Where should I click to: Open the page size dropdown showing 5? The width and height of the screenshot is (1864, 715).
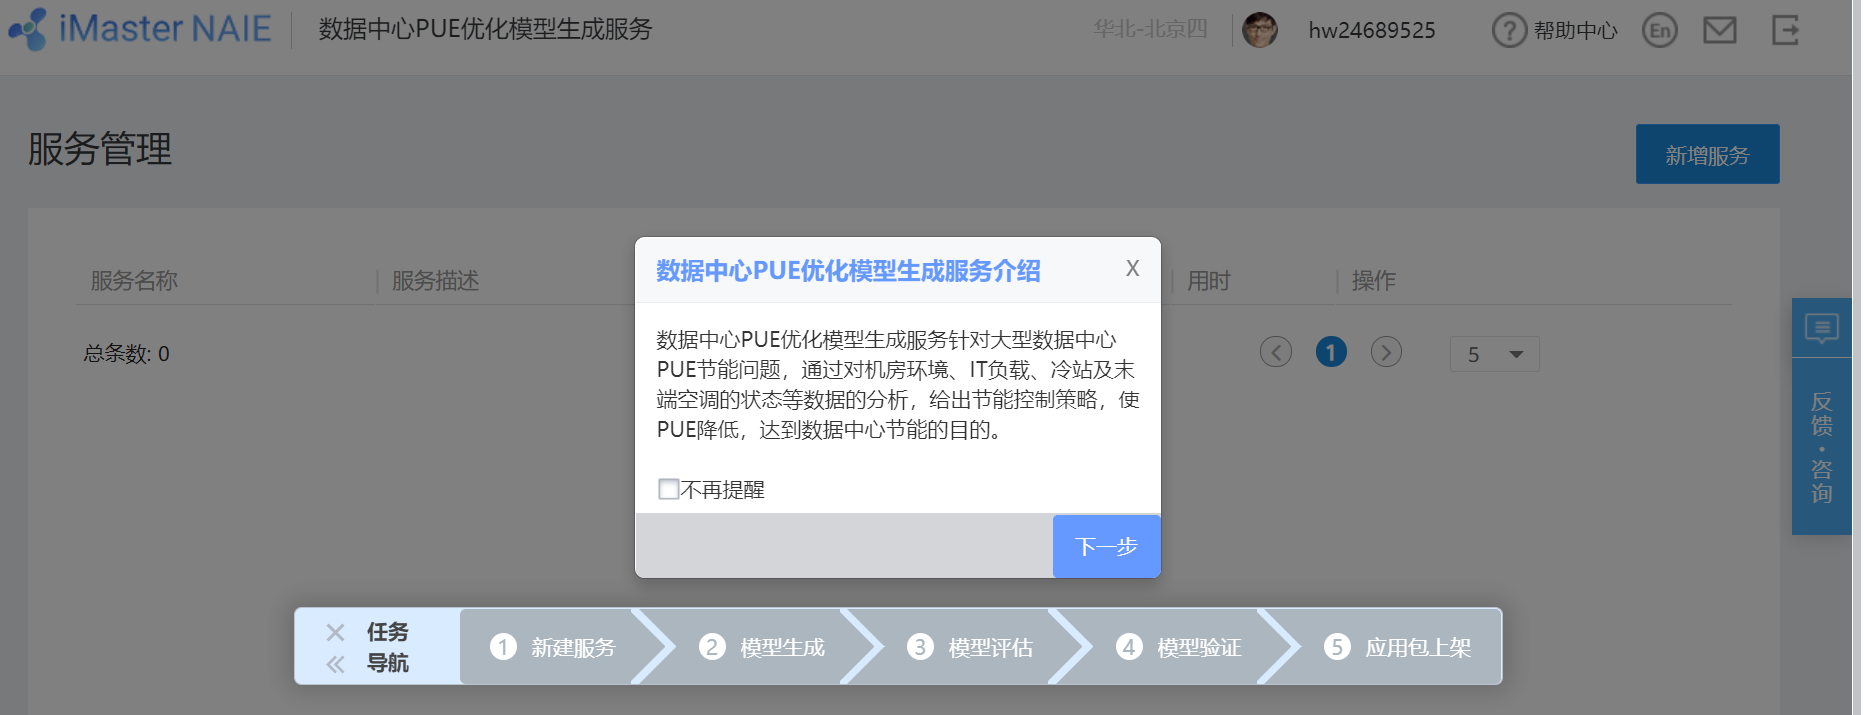[x=1494, y=354]
